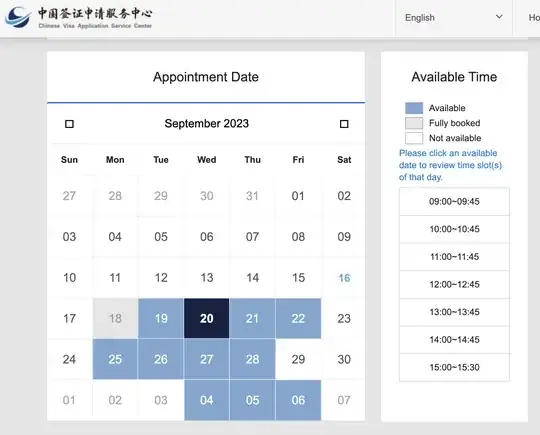Click date 29 in September row
Screen dimensions: 540x435
pyautogui.click(x=298, y=359)
